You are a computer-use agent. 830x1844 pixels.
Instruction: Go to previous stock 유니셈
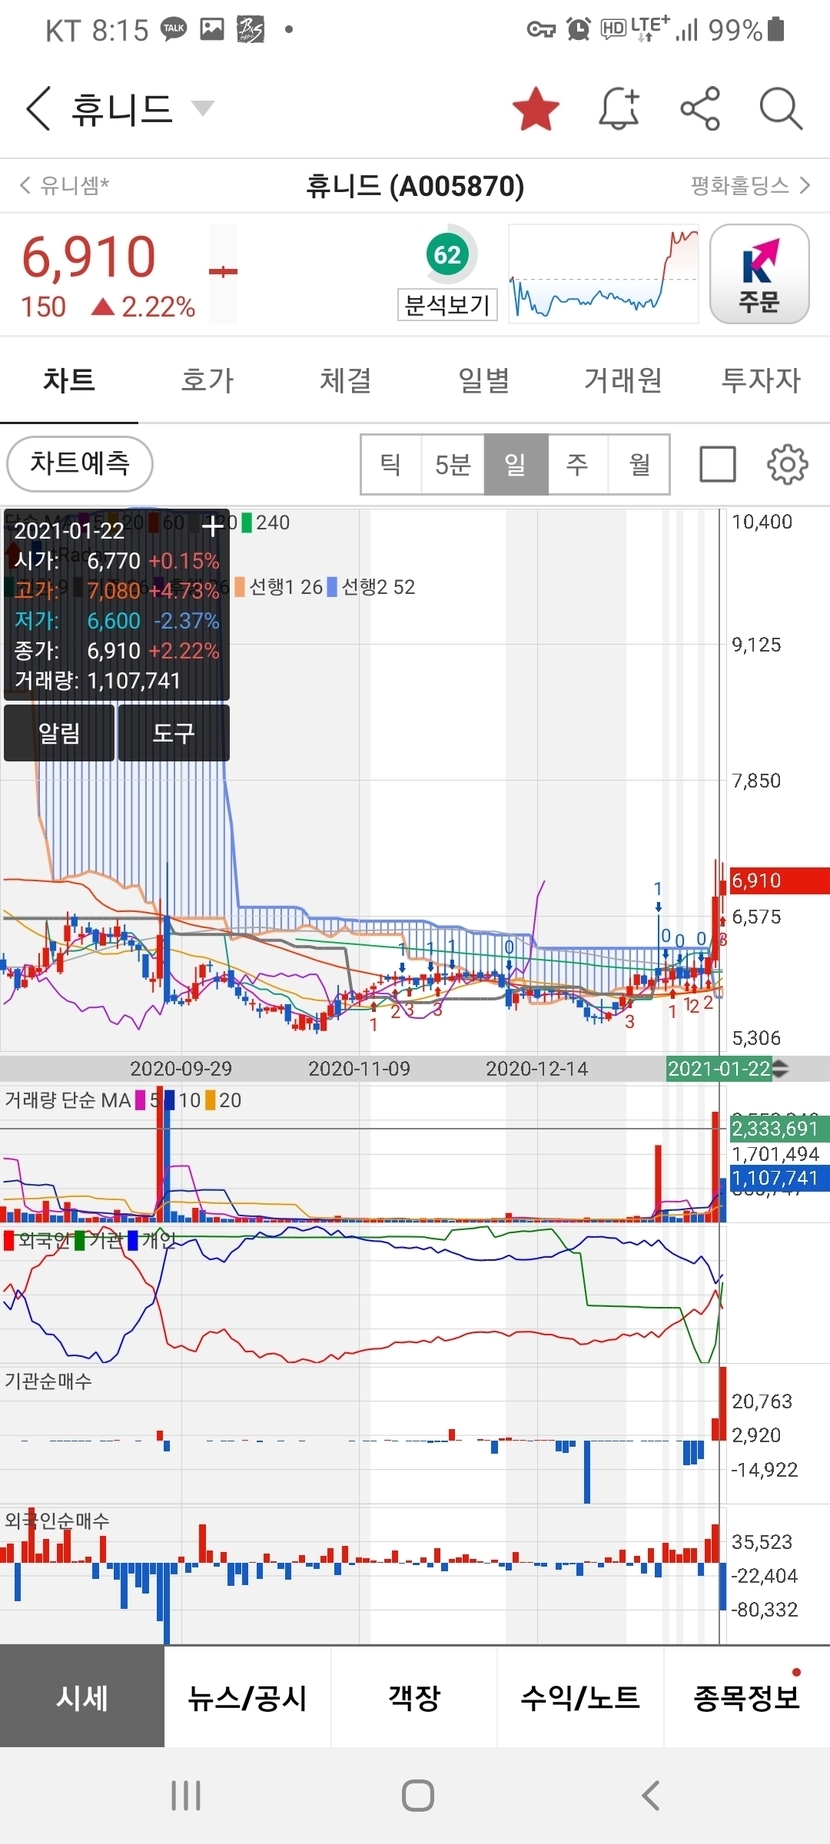pos(65,185)
